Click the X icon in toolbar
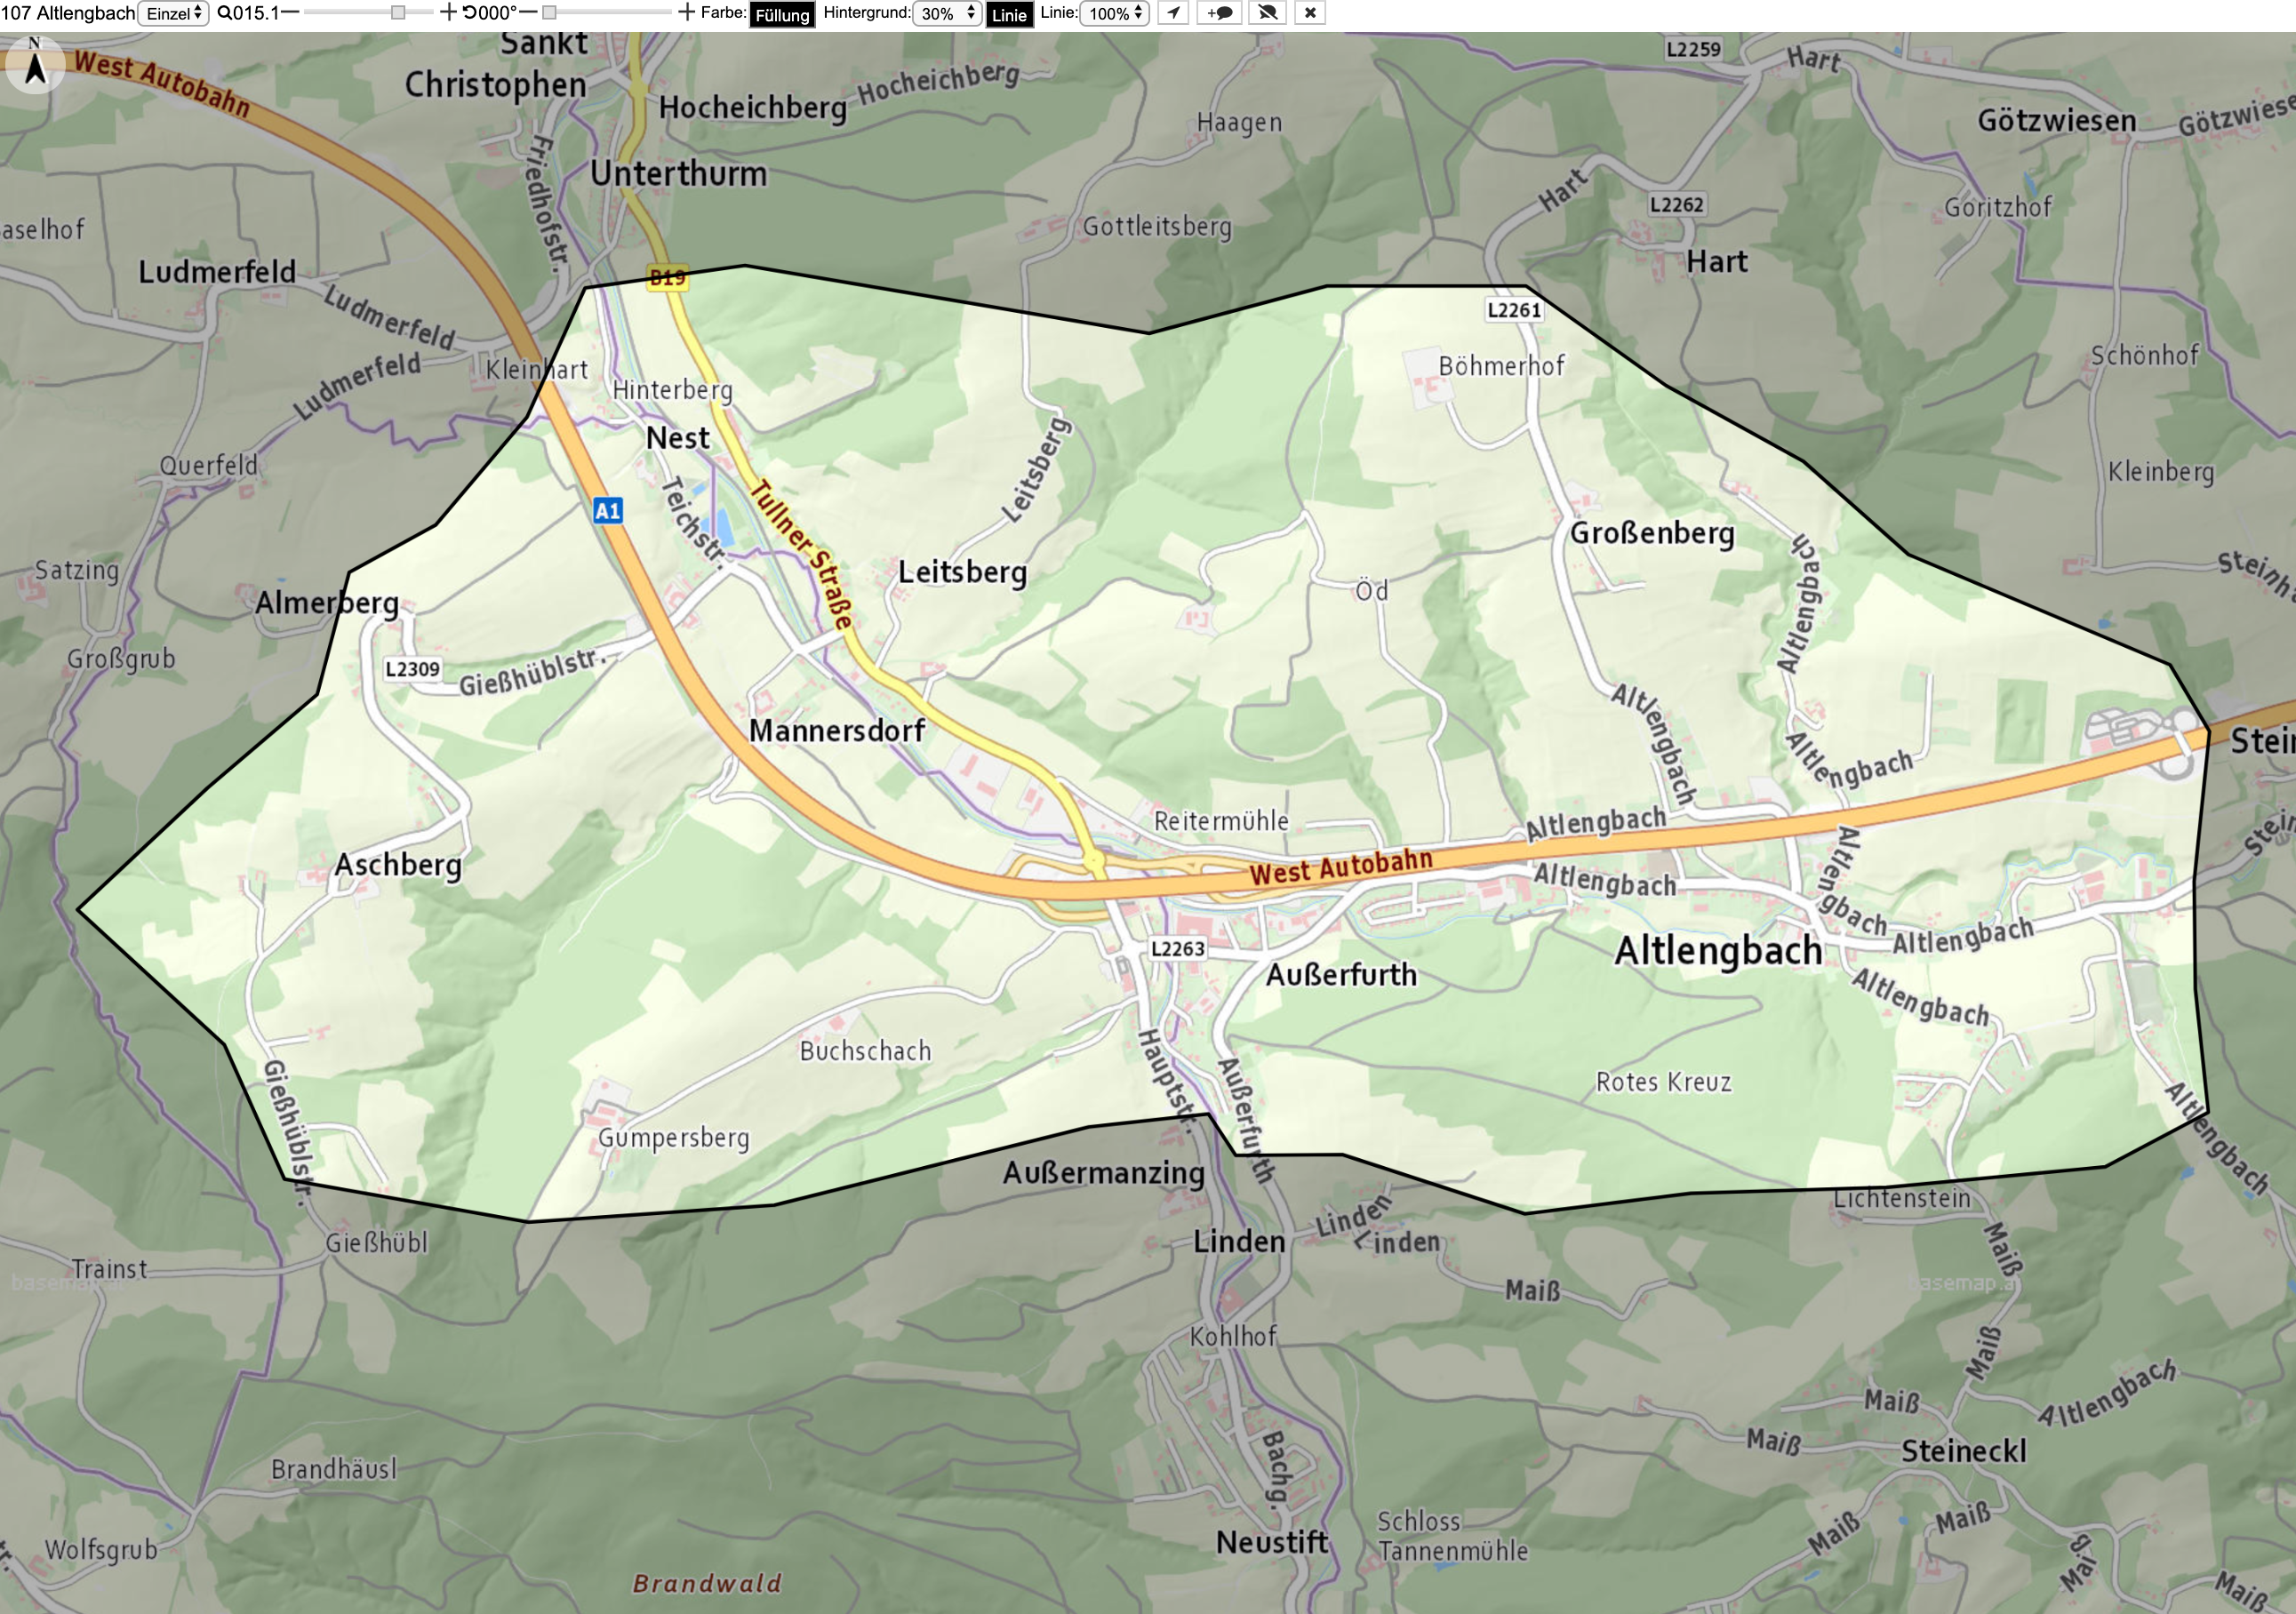Viewport: 2296px width, 1614px height. (1310, 13)
